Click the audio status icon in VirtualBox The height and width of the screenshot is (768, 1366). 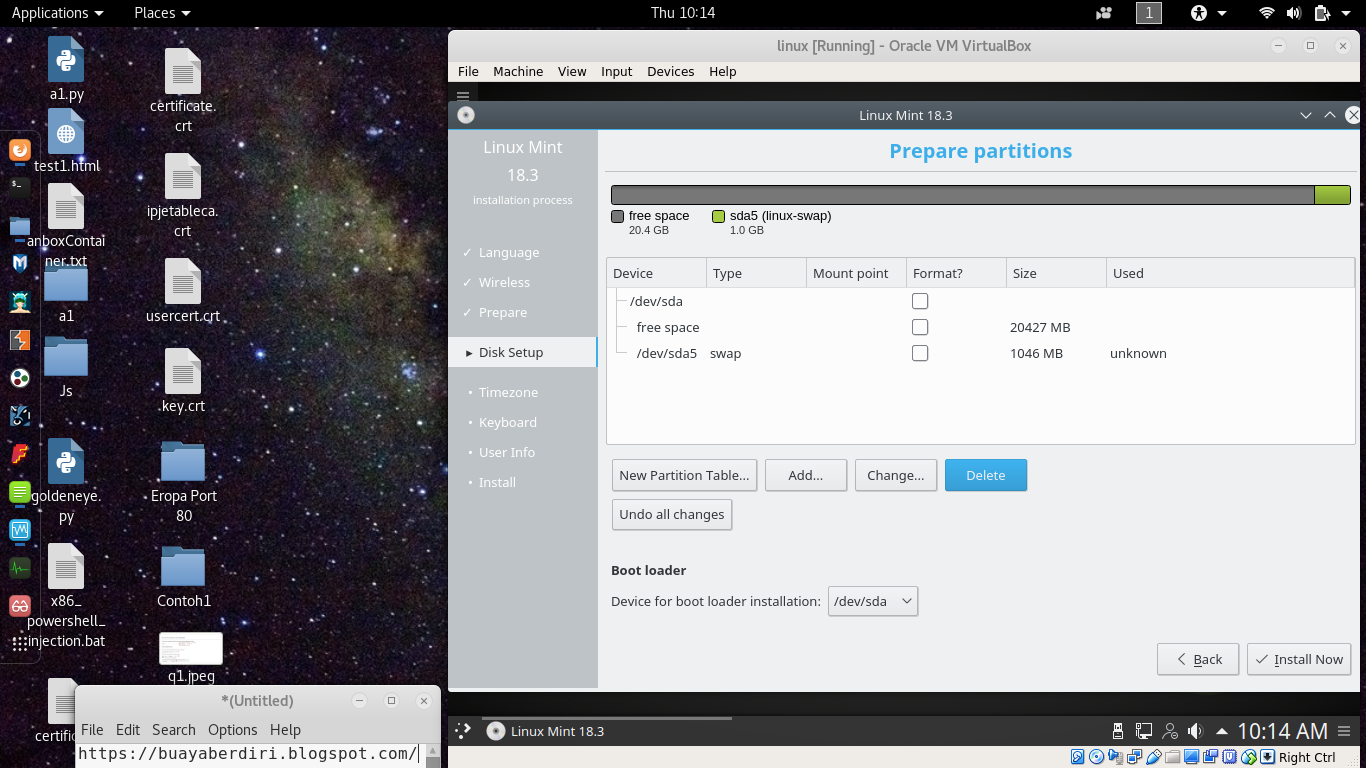pos(1116,757)
